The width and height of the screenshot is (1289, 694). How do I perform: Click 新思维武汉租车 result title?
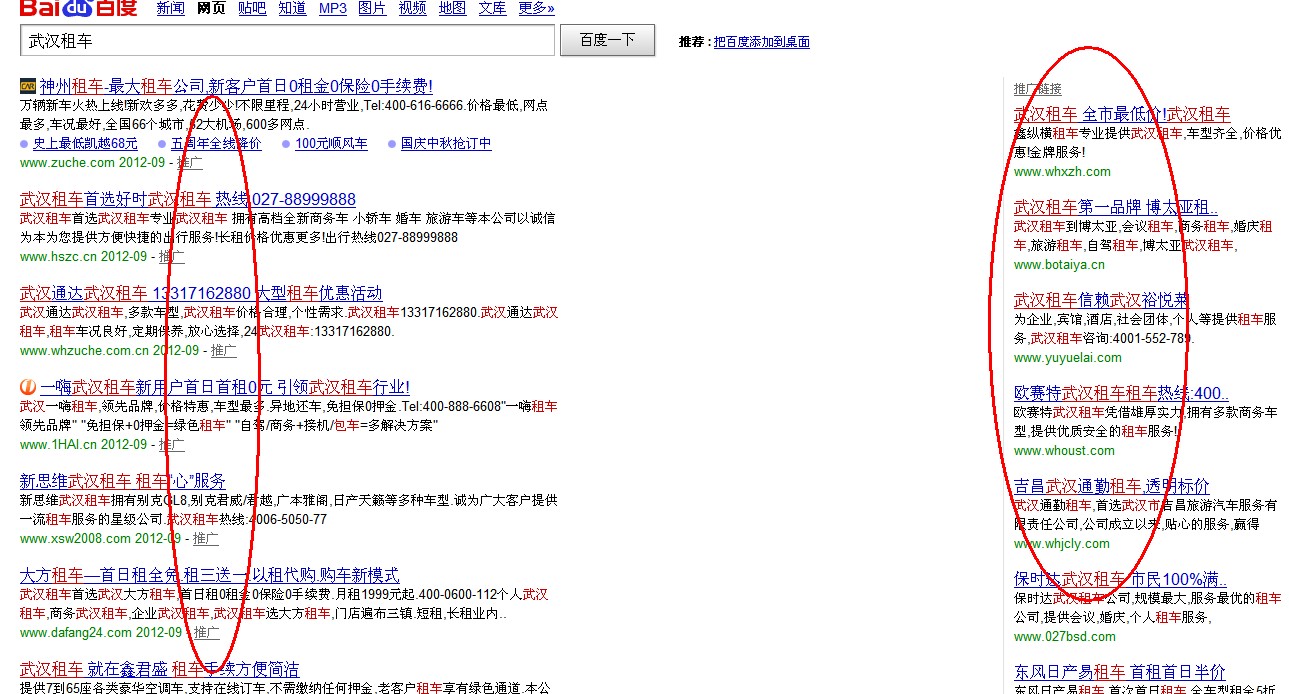point(123,481)
